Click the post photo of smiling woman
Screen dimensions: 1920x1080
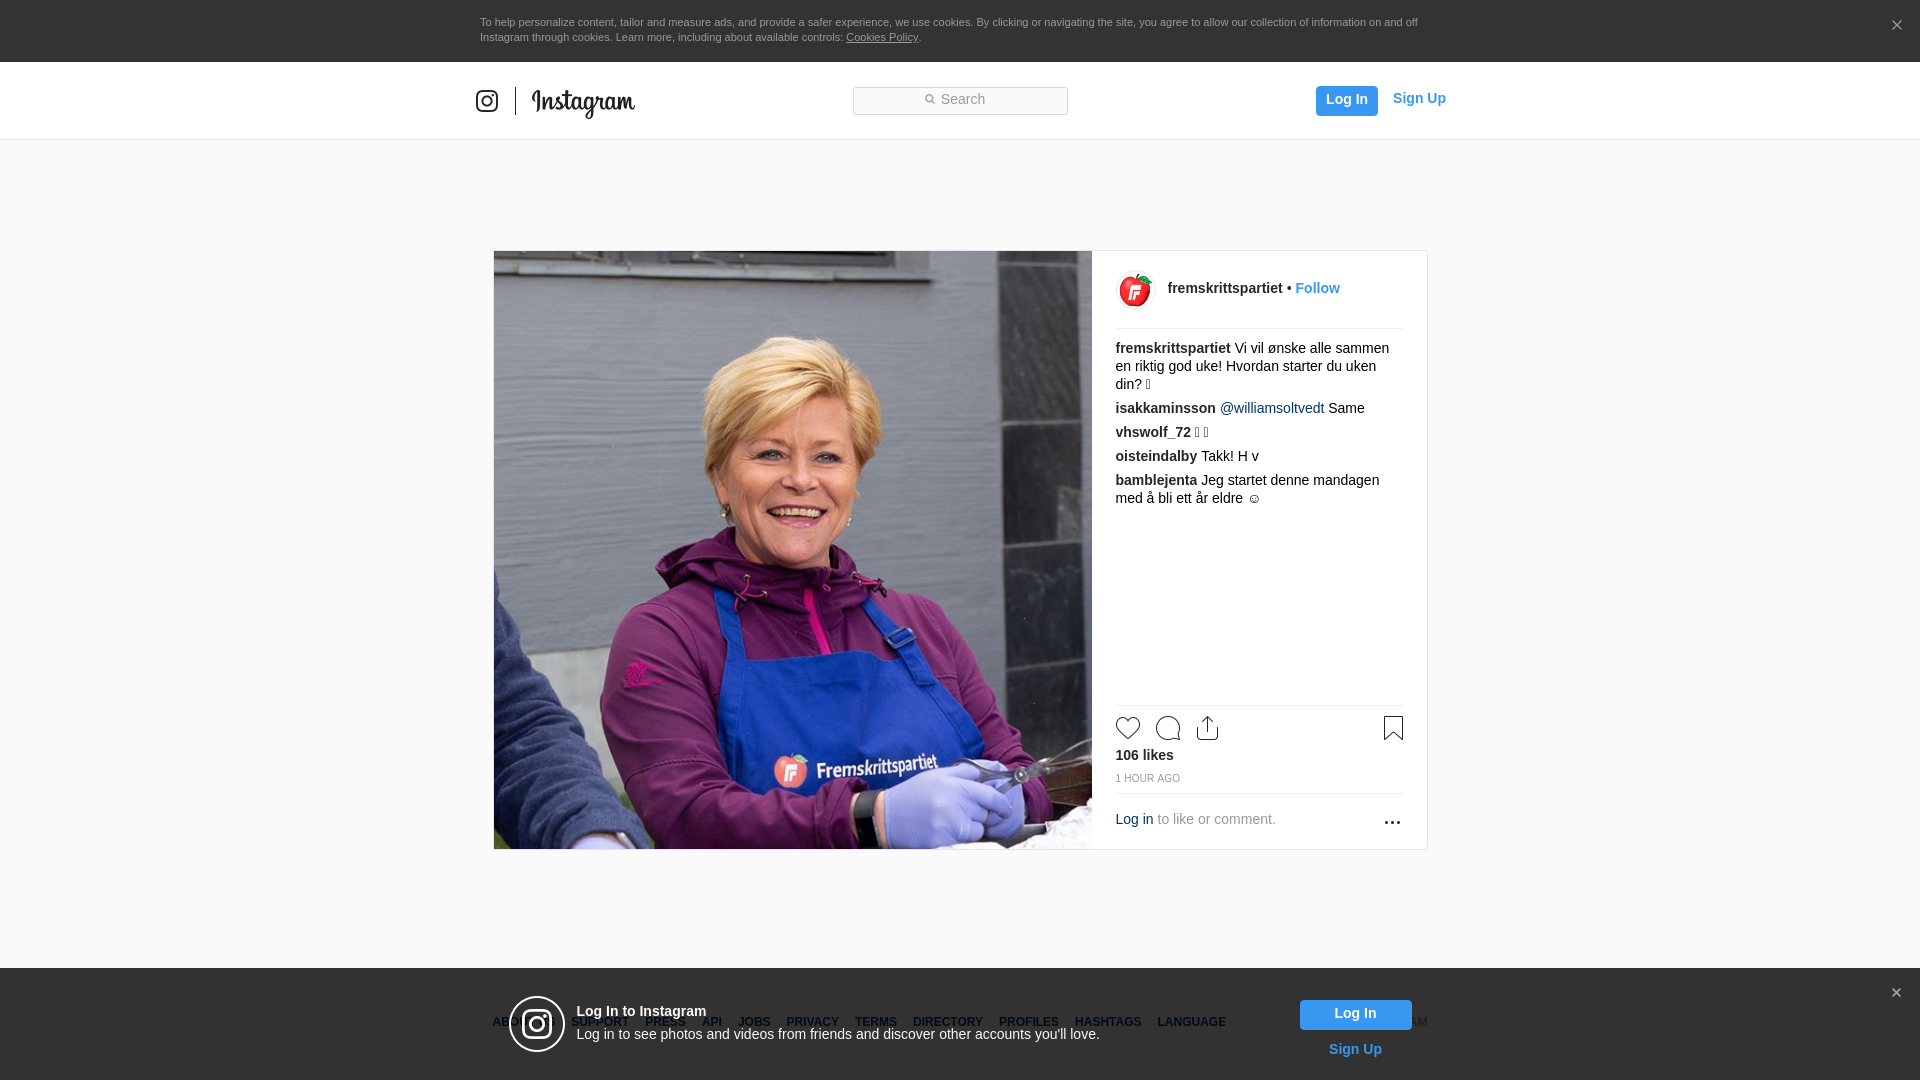[792, 550]
